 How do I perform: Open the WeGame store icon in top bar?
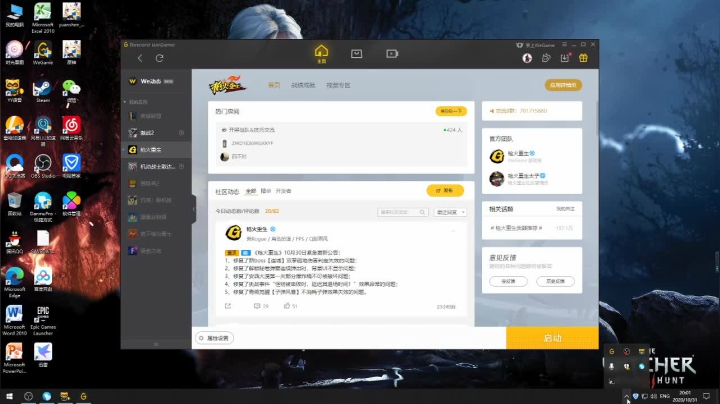point(356,54)
